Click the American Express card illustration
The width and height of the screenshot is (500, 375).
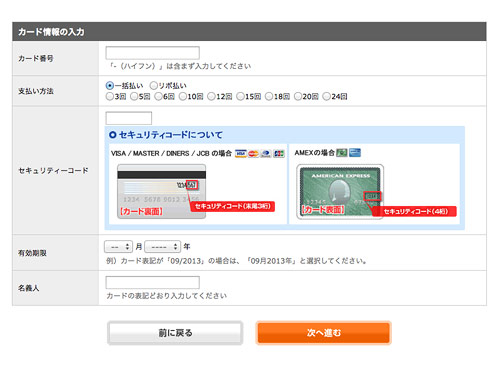(340, 191)
